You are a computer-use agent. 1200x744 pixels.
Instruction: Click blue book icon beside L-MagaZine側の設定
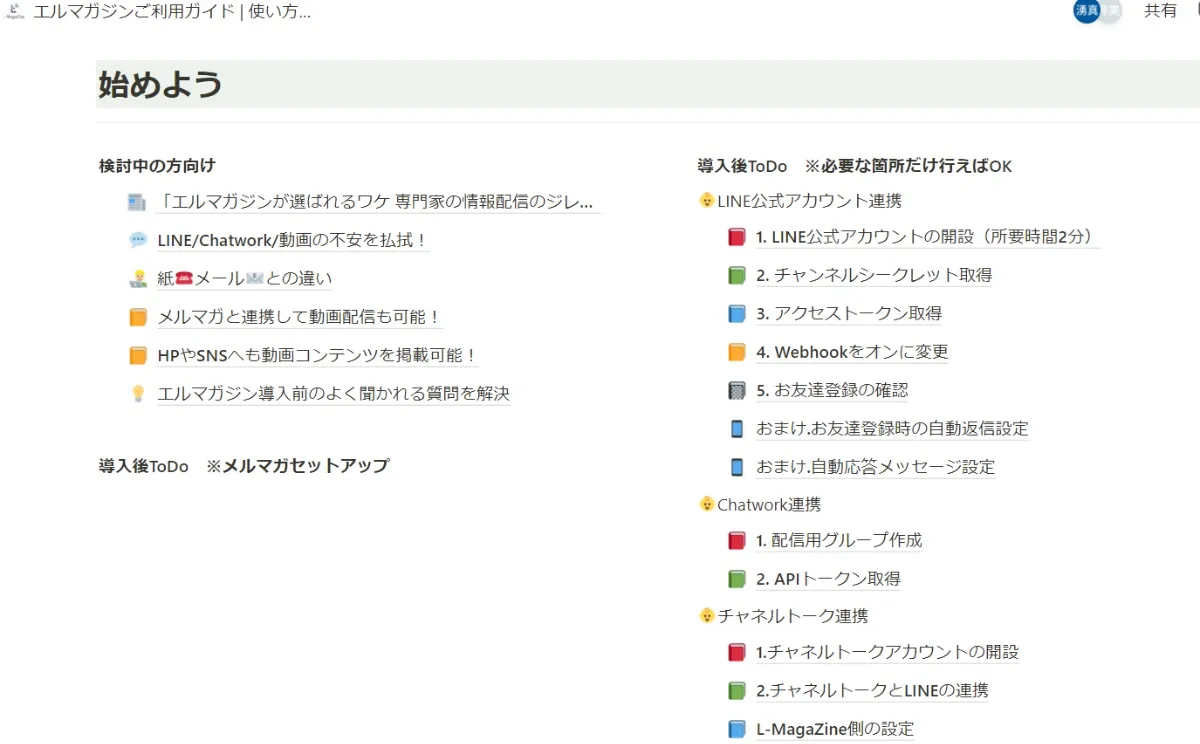(x=737, y=729)
